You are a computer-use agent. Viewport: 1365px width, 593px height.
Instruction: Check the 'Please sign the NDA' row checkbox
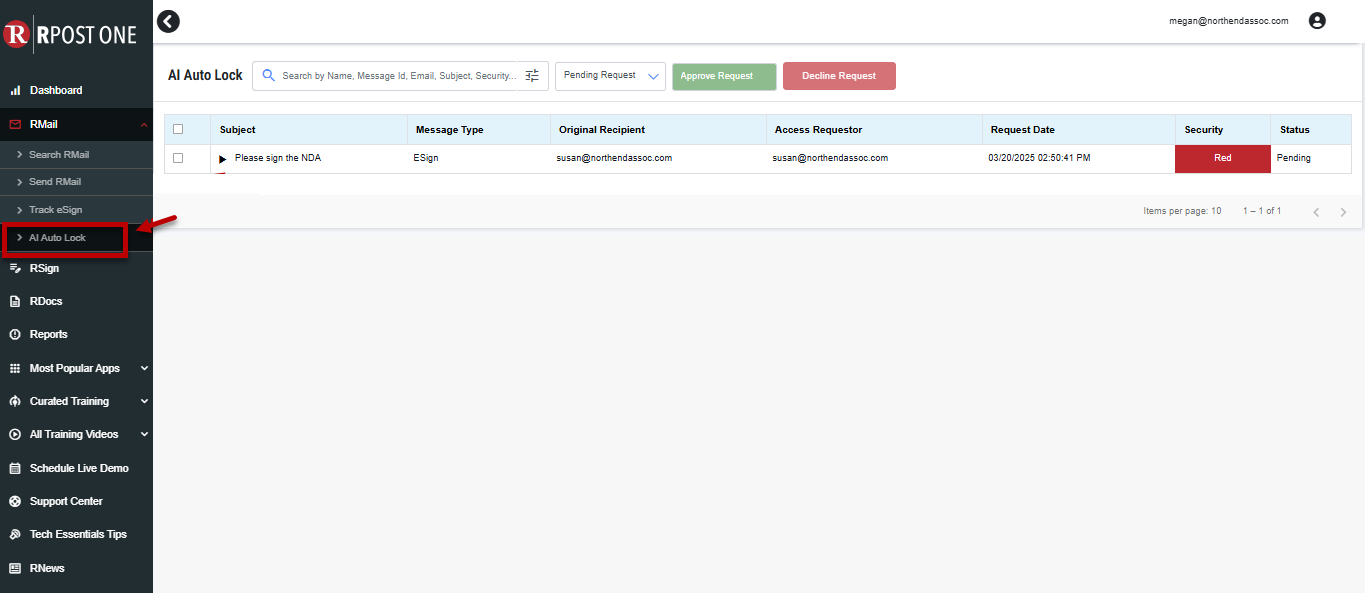click(178, 158)
